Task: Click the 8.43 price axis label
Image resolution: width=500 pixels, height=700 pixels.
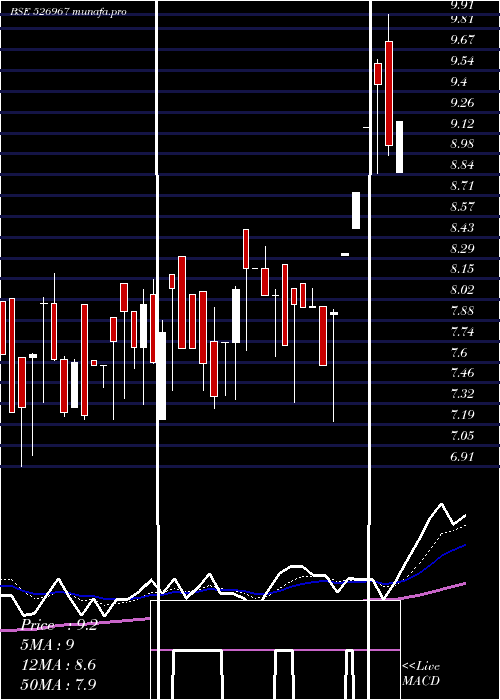Action: point(462,228)
